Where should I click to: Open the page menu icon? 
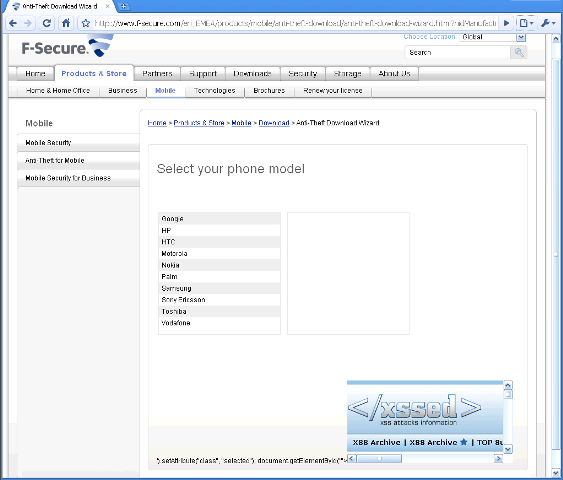coord(526,24)
